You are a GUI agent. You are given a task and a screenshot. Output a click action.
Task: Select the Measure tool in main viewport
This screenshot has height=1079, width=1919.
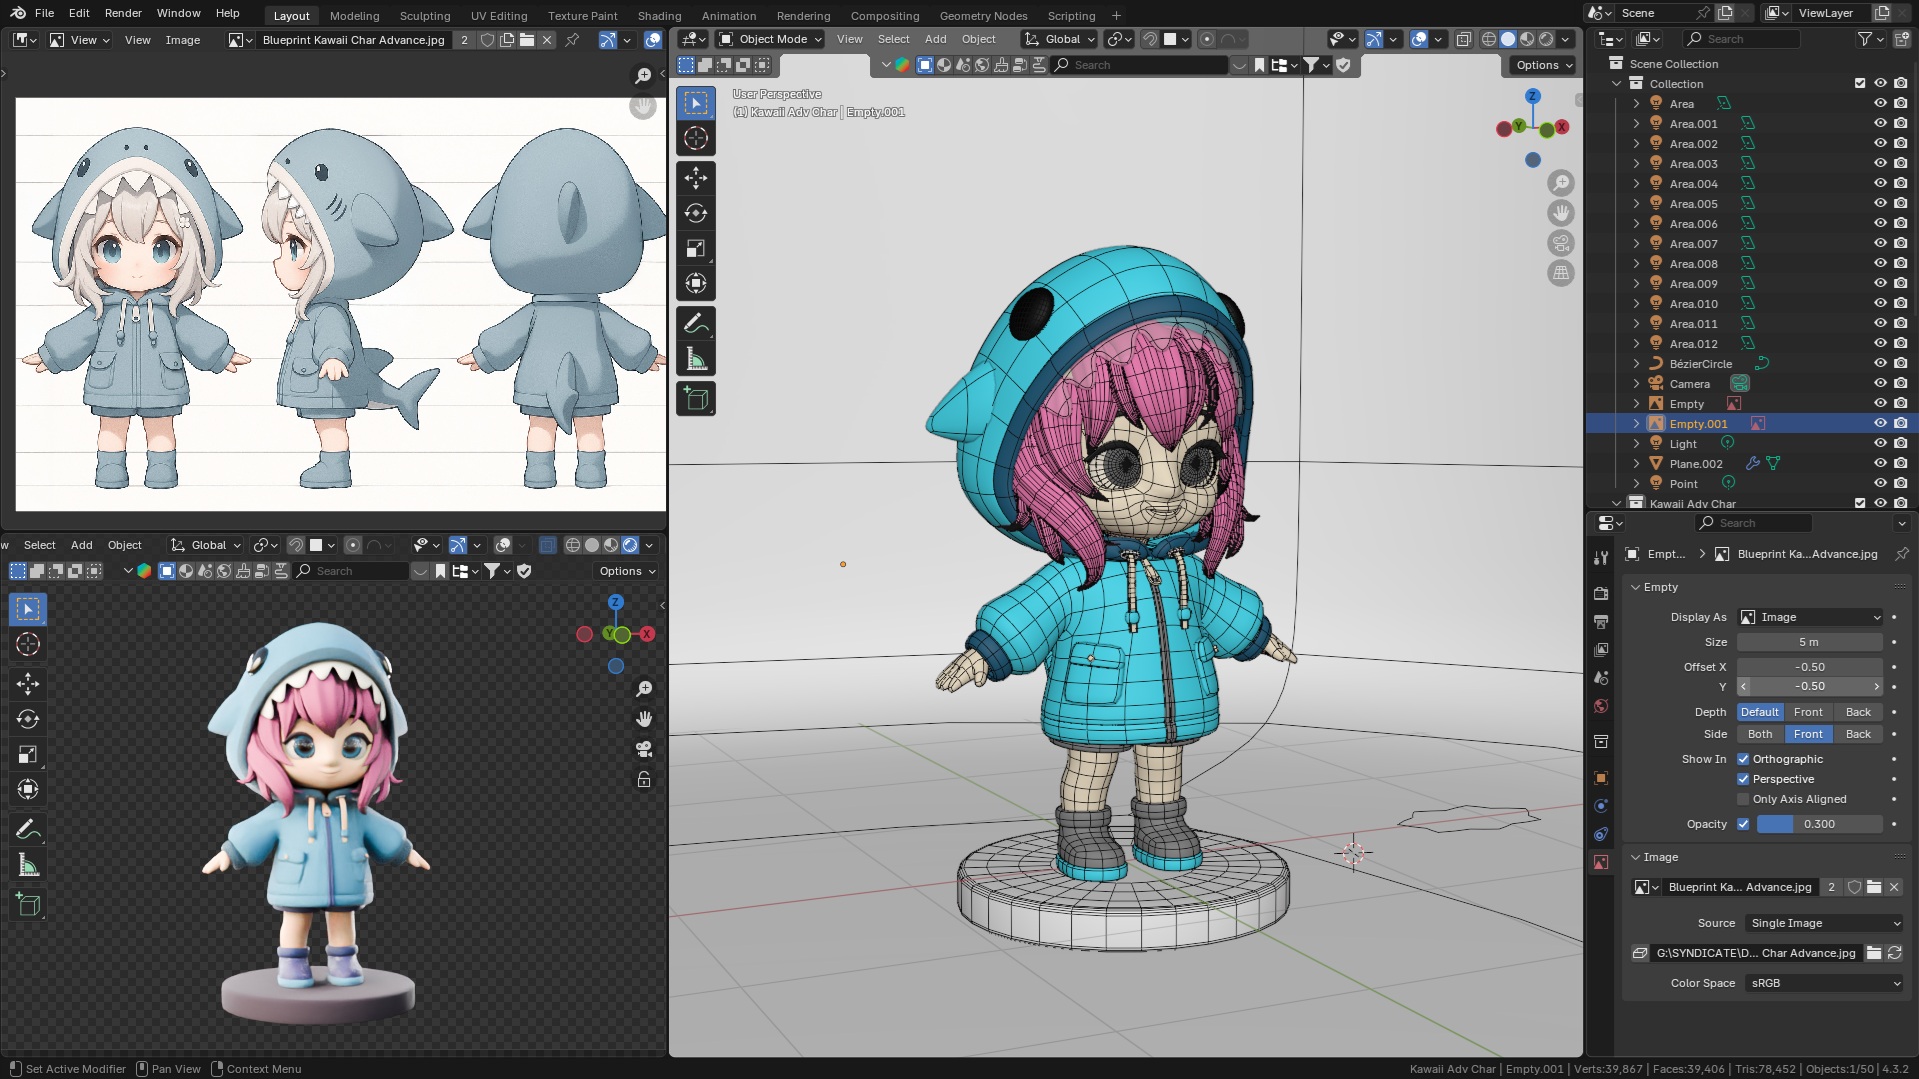coord(696,359)
